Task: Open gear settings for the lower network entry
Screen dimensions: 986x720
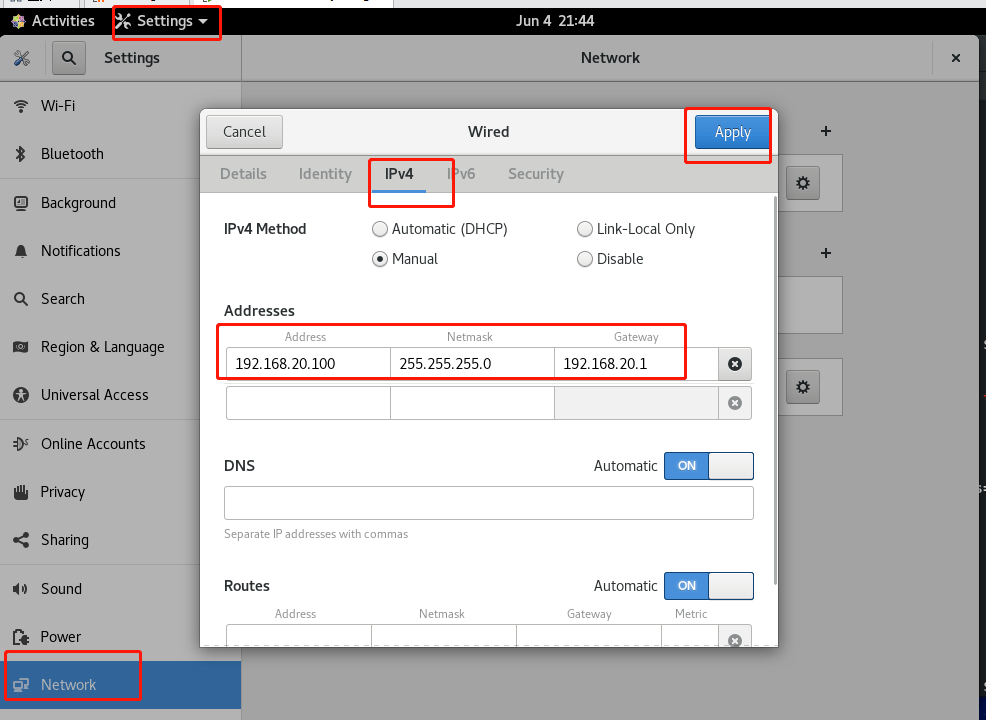Action: tap(802, 387)
